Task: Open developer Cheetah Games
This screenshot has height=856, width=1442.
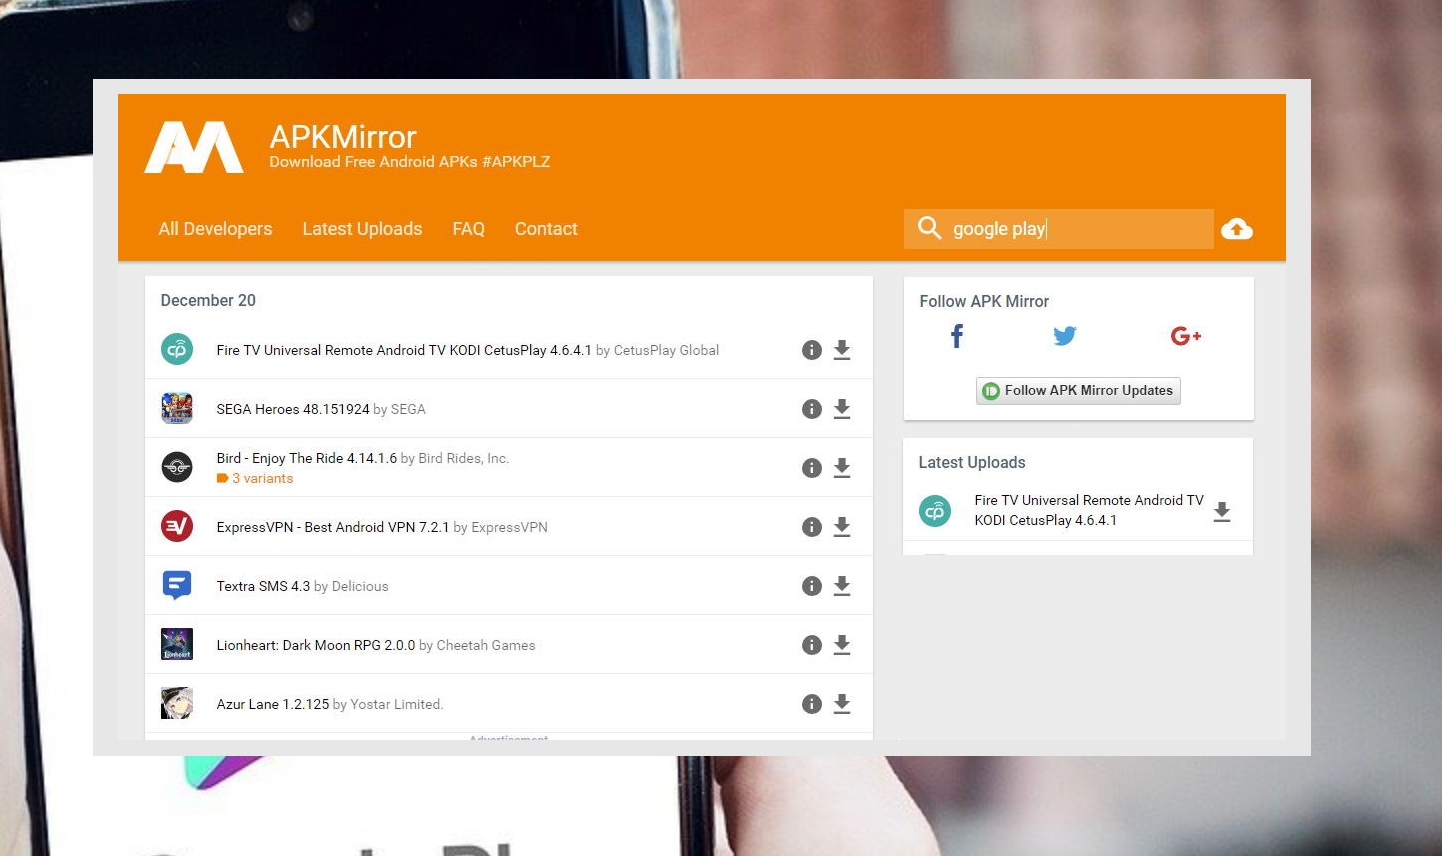Action: 486,645
